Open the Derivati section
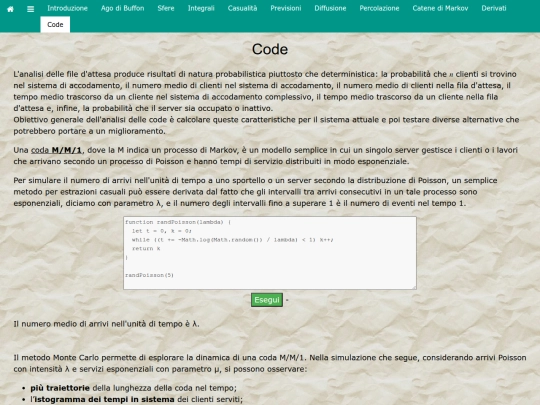Image resolution: width=540 pixels, height=405 pixels. tap(494, 8)
